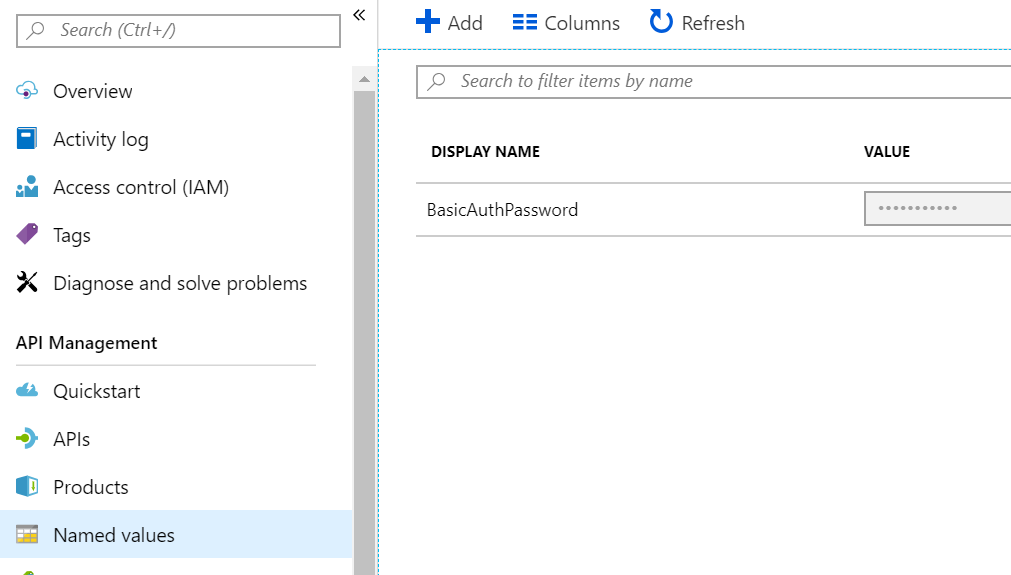The height and width of the screenshot is (575, 1011).
Task: Click the Overview cloud icon
Action: tap(27, 91)
